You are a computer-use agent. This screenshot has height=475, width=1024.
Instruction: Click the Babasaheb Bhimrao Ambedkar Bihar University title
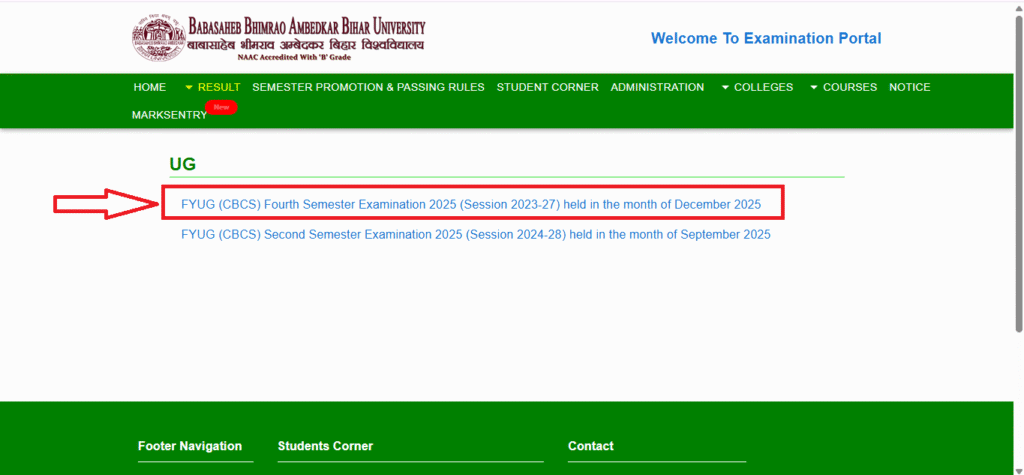(306, 28)
